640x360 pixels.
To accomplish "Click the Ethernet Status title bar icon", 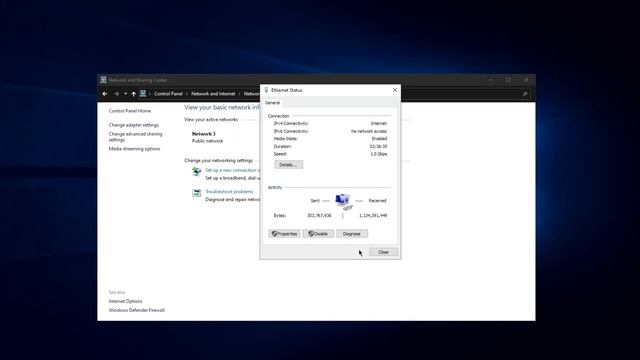I will [266, 90].
